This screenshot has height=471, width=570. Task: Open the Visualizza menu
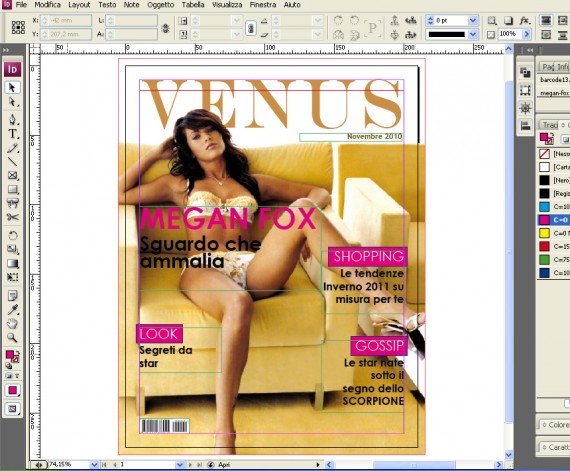227,5
